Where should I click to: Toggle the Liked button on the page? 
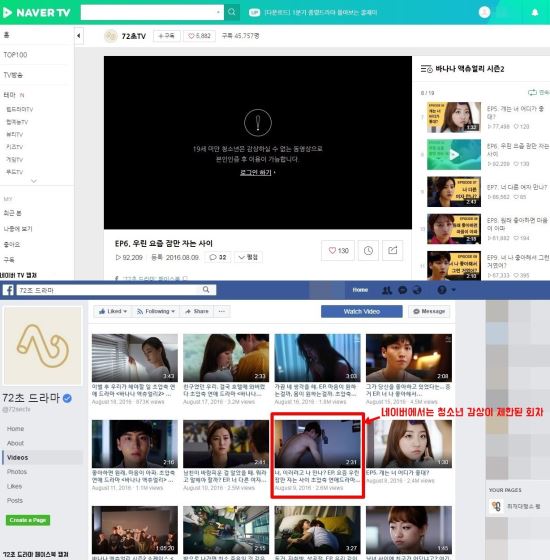113,311
